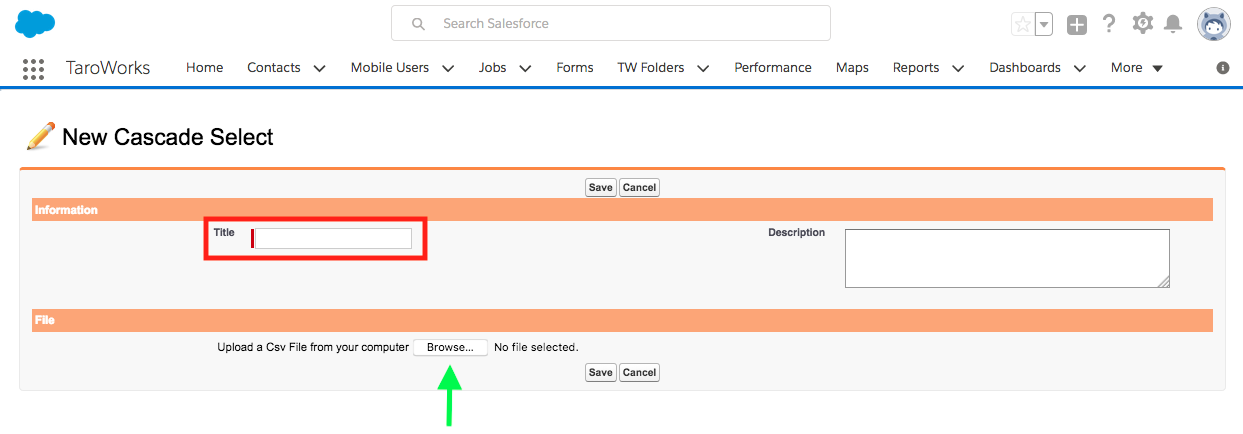Open the help question mark icon

(x=1109, y=24)
